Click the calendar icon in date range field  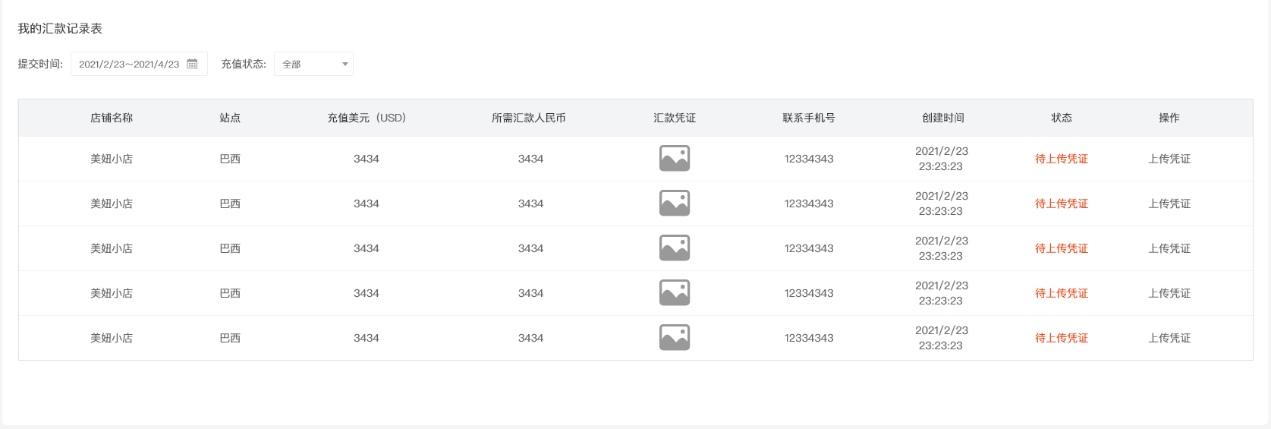193,64
